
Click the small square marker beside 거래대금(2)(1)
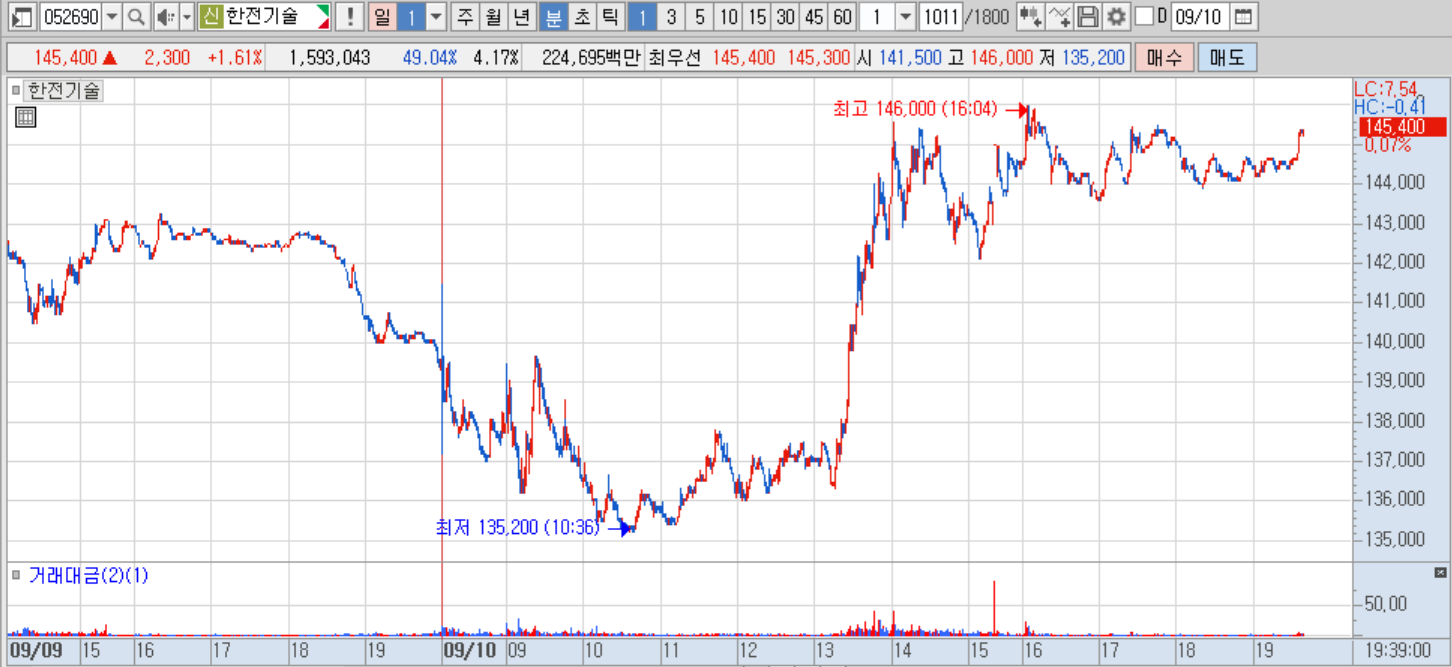(x=16, y=575)
